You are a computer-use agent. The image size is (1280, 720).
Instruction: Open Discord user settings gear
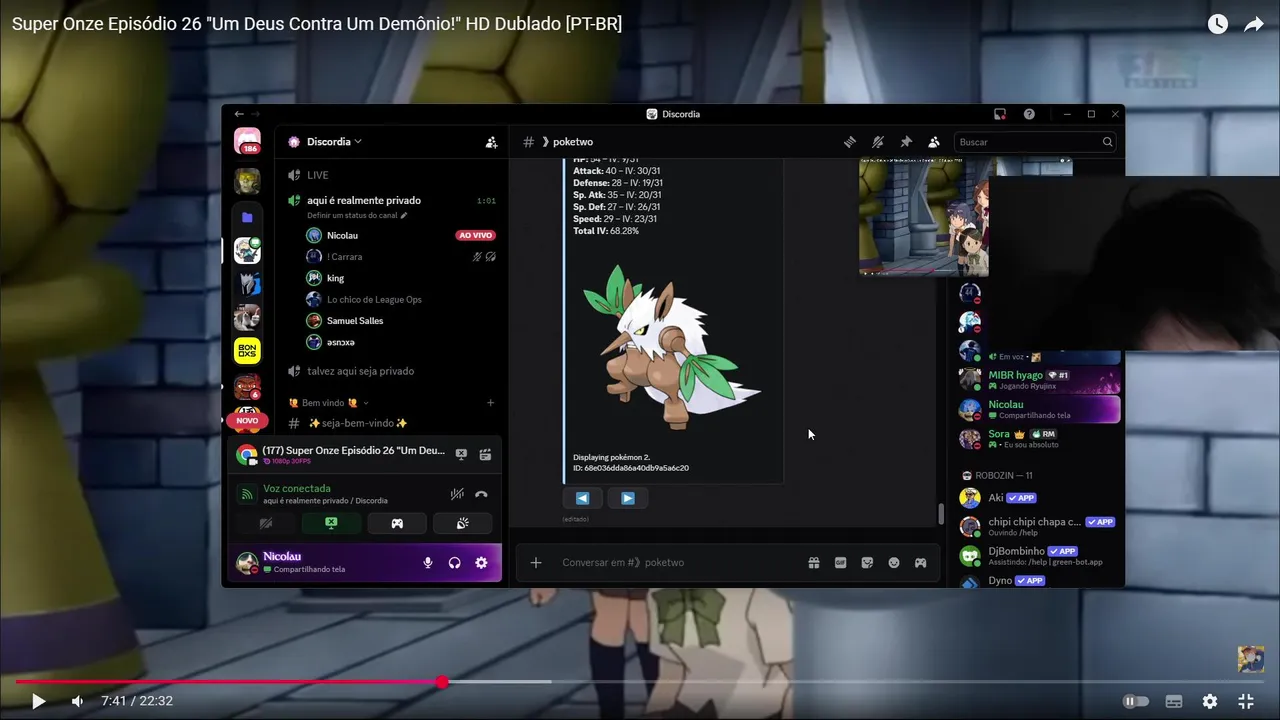[481, 563]
